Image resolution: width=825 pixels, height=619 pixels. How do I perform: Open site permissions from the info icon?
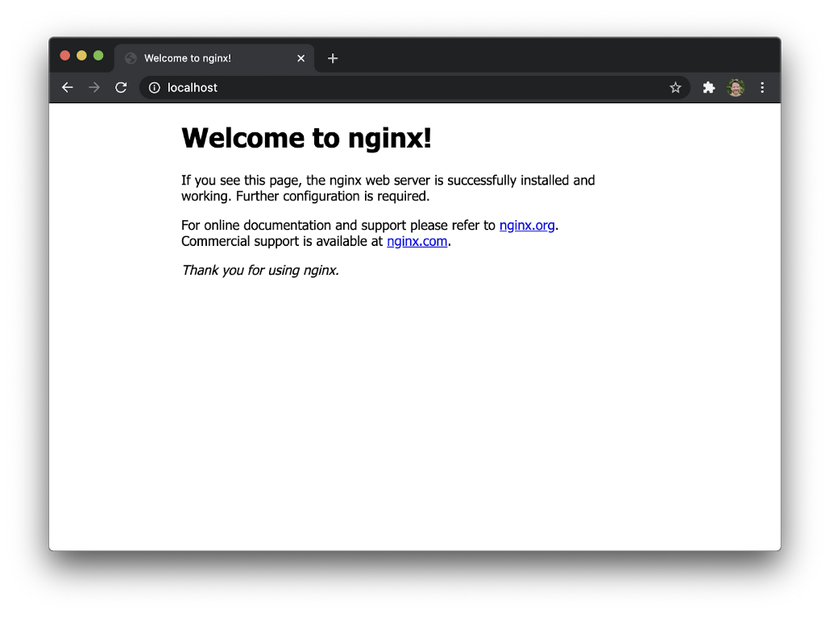153,87
